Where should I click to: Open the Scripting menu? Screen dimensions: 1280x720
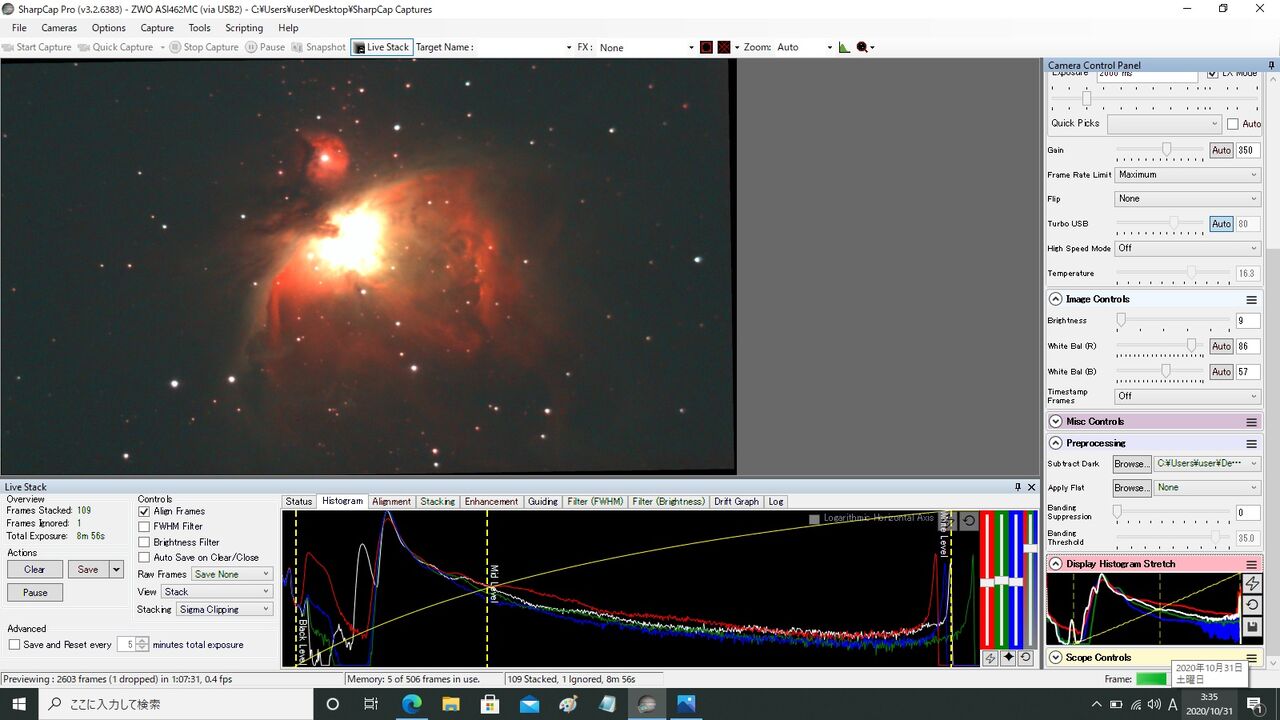[x=244, y=28]
